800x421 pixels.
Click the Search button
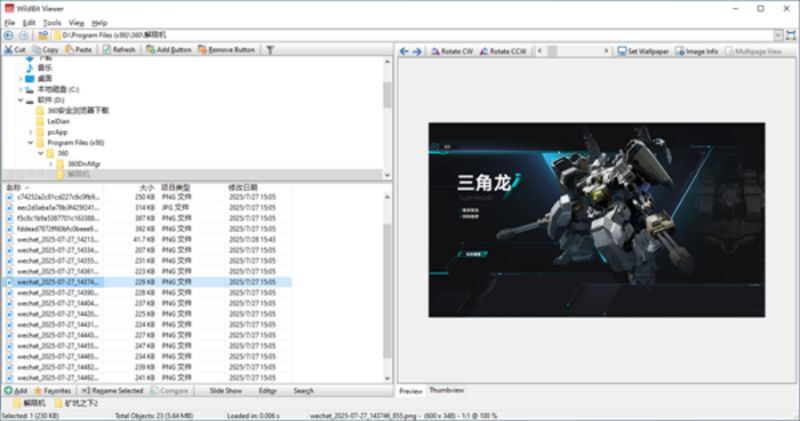pyautogui.click(x=303, y=390)
